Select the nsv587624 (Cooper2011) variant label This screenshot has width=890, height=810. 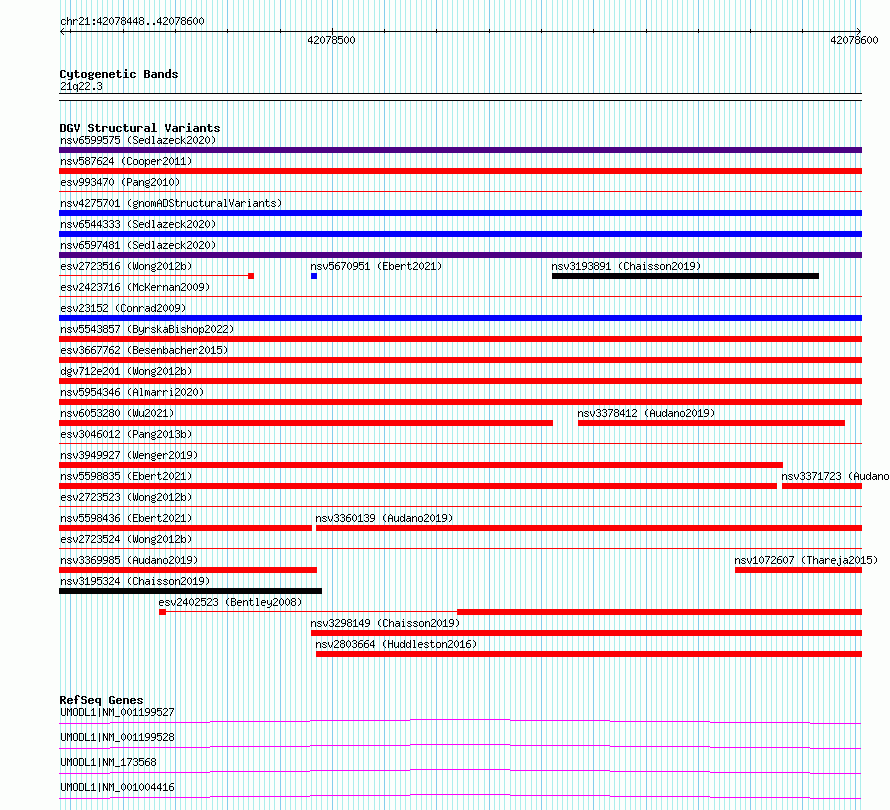coord(126,161)
